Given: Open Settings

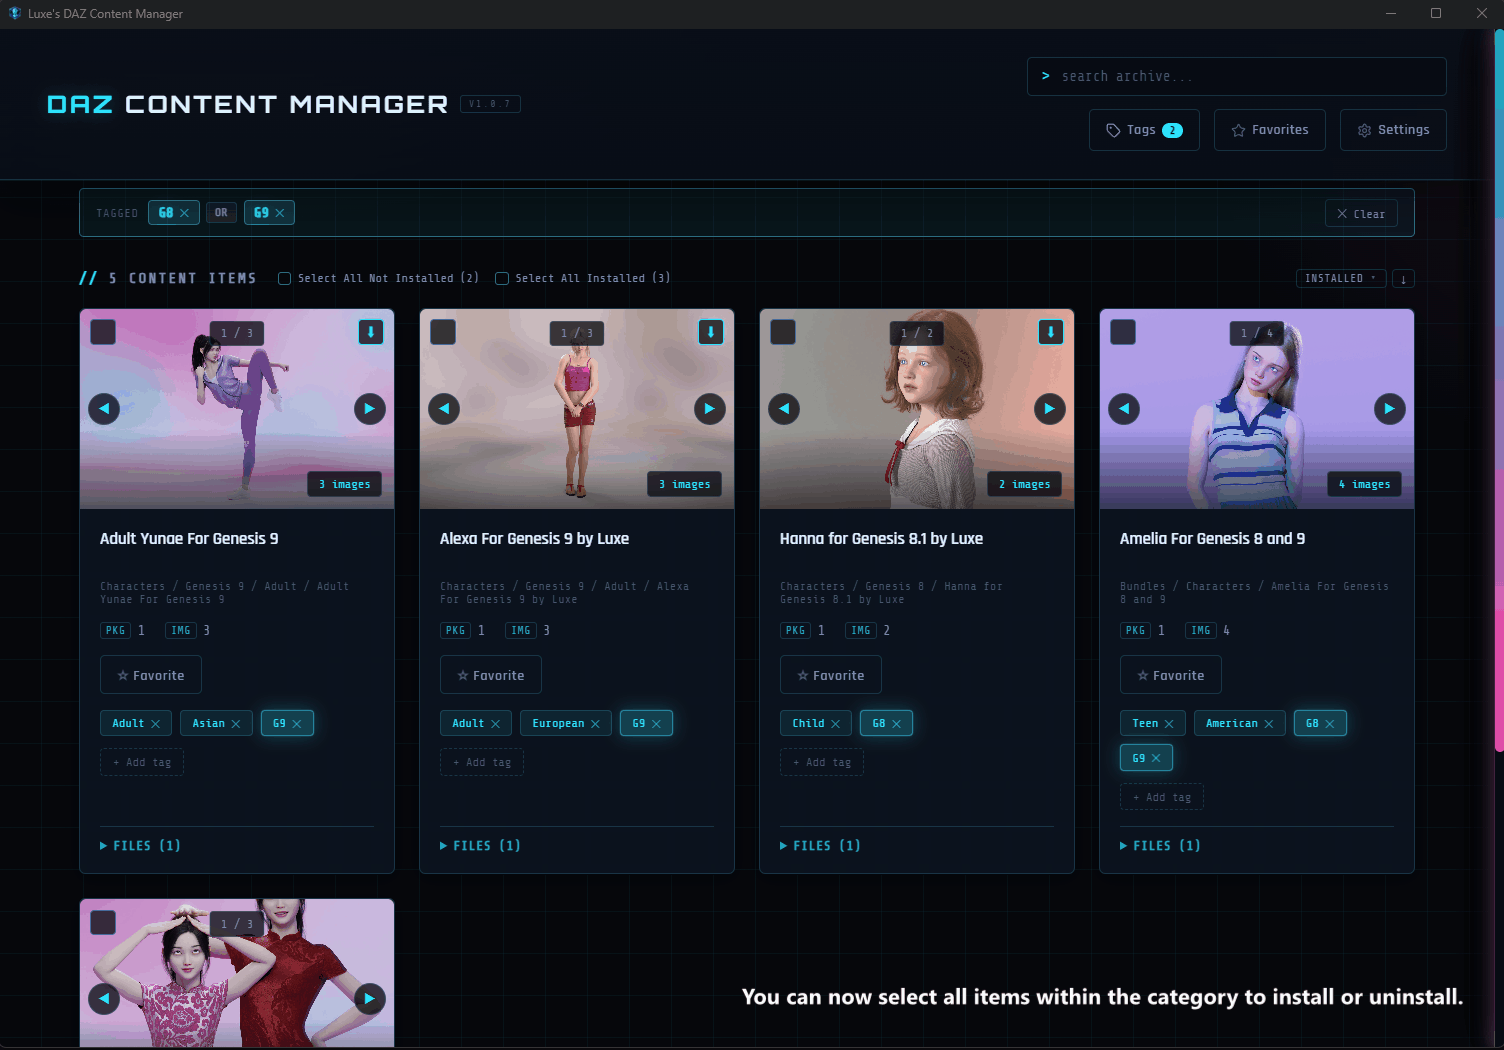Looking at the screenshot, I should [x=1393, y=130].
